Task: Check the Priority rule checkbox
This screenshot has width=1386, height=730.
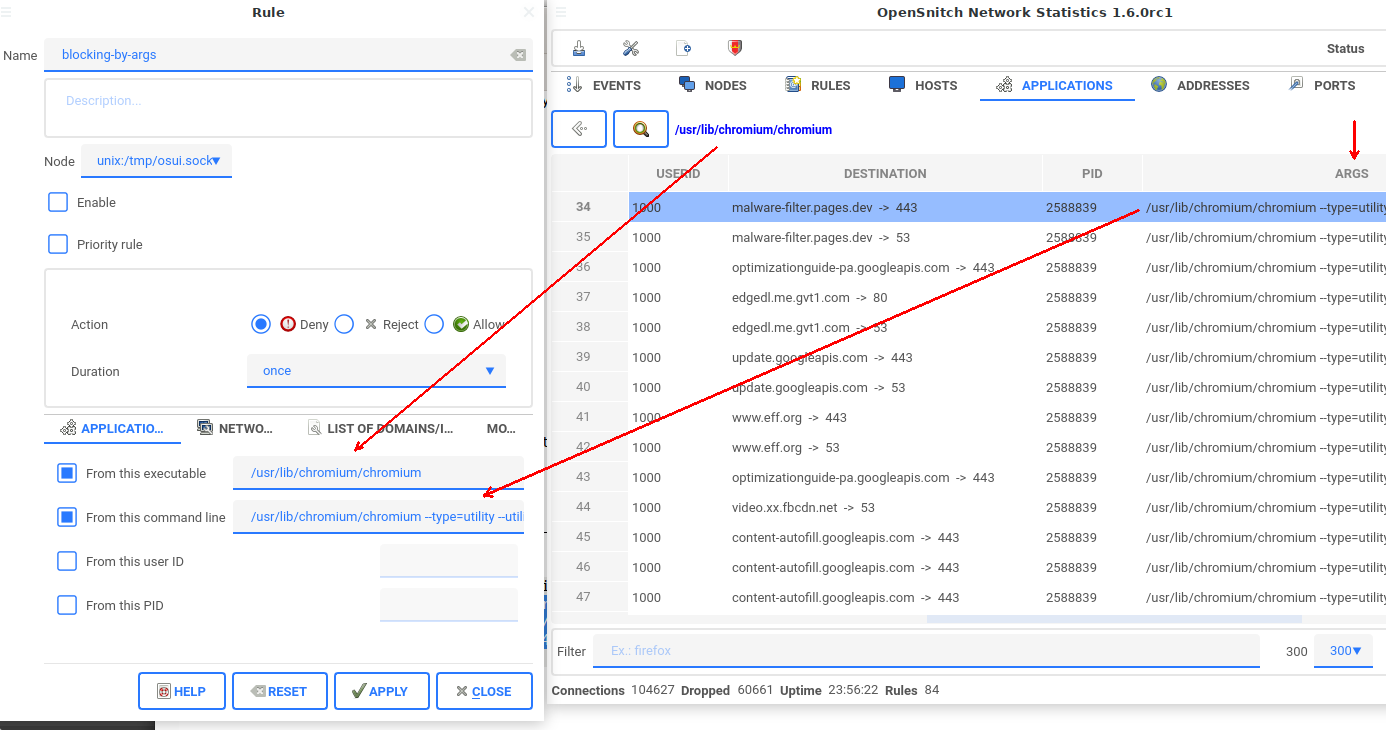Action: point(58,244)
